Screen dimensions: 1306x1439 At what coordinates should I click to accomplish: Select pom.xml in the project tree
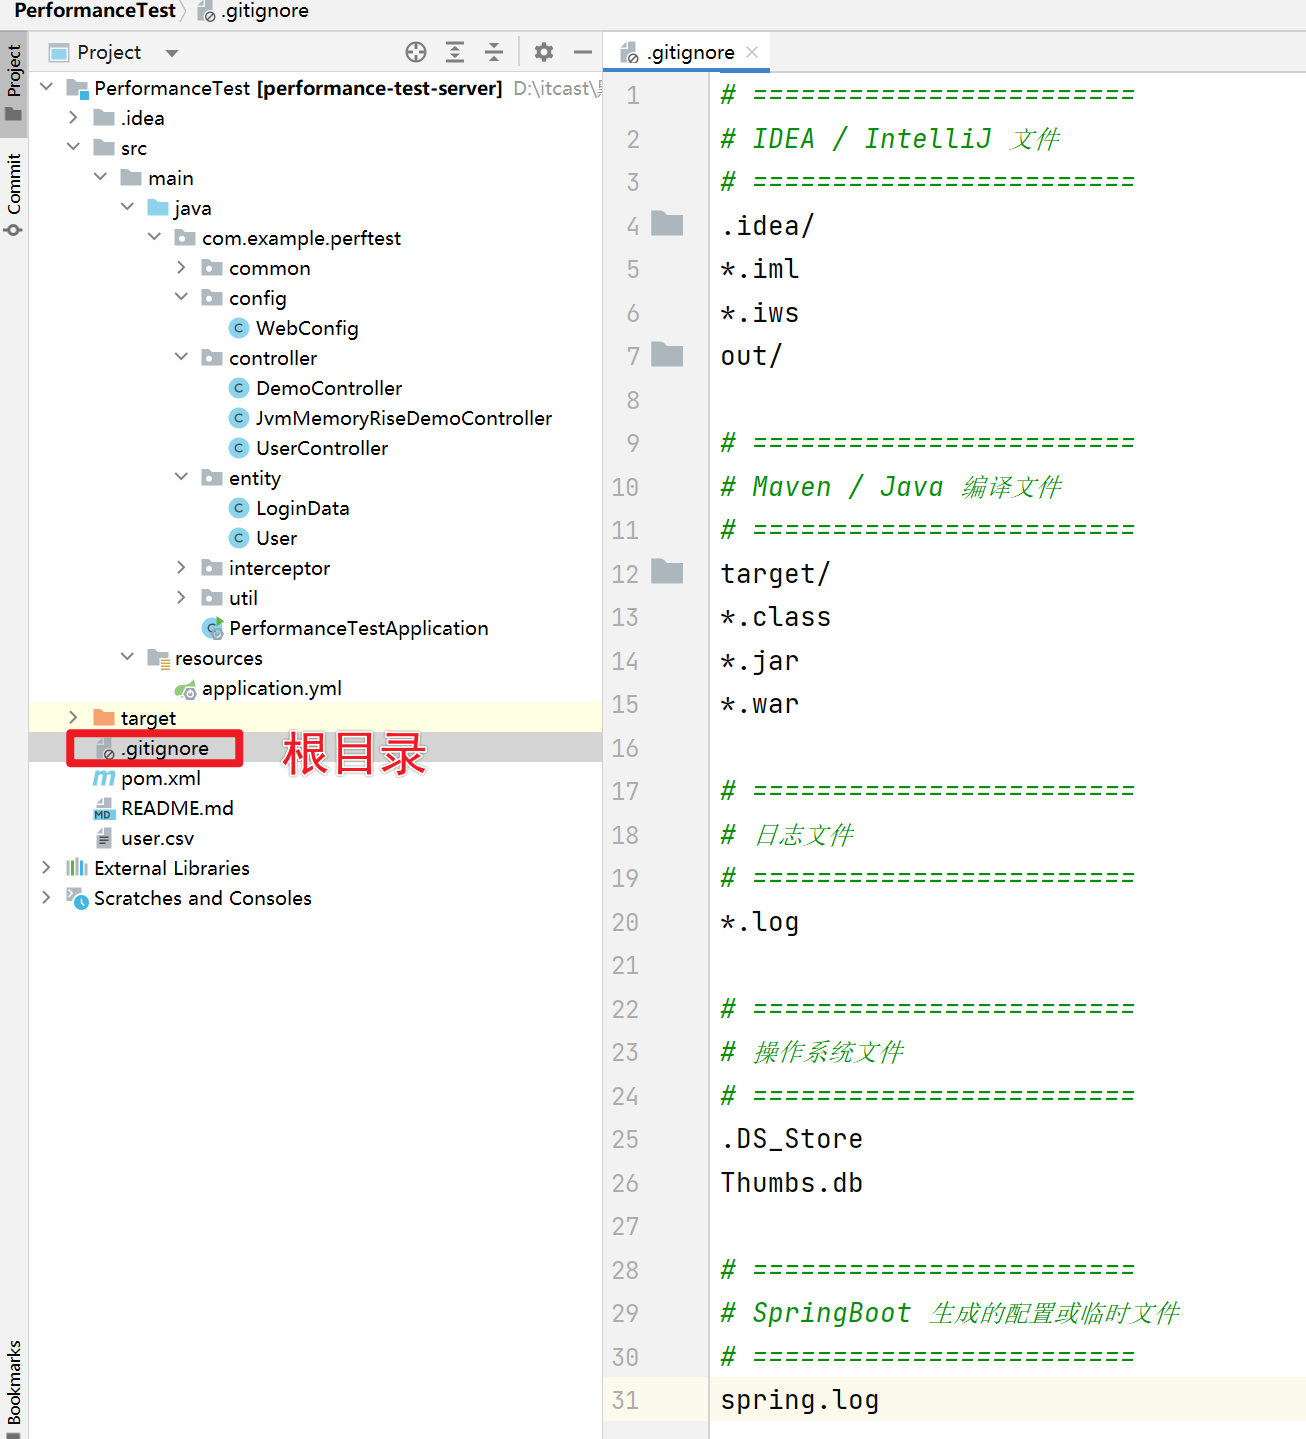click(161, 778)
